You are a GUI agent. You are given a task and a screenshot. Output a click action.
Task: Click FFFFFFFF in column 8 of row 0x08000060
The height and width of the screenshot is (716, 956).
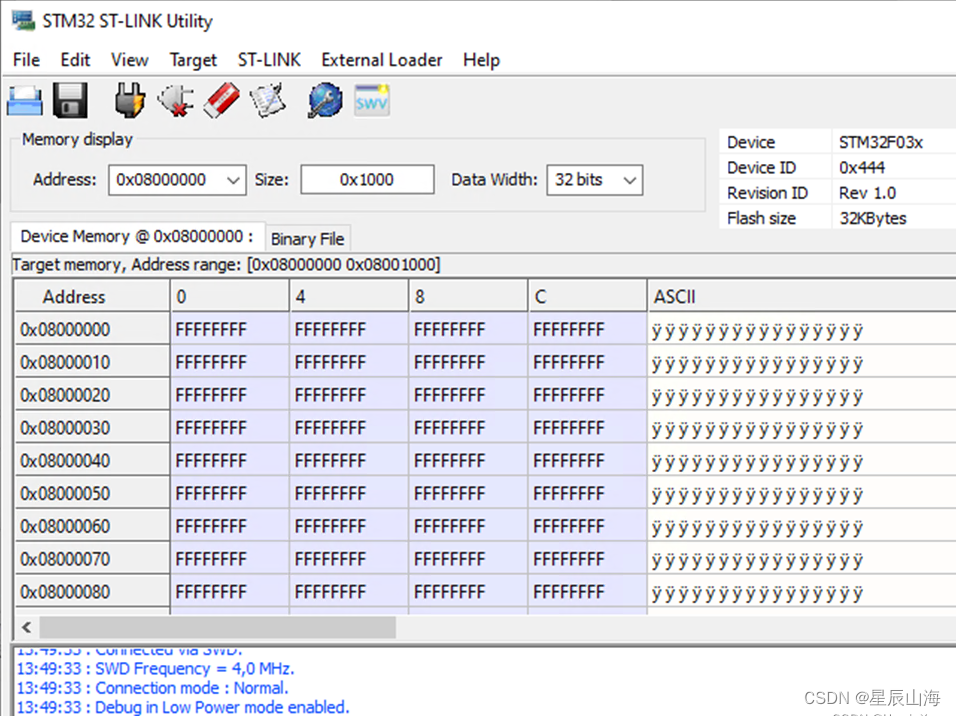pos(468,526)
